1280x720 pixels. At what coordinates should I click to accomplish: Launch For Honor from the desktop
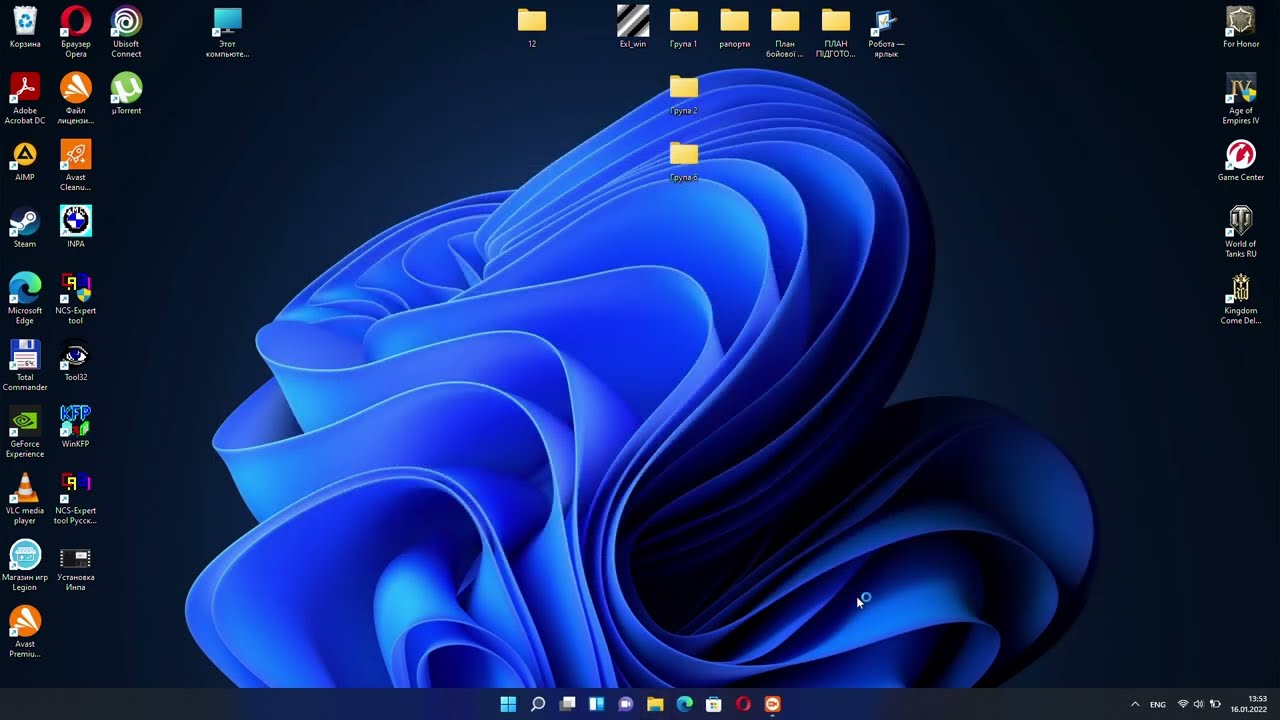1241,27
